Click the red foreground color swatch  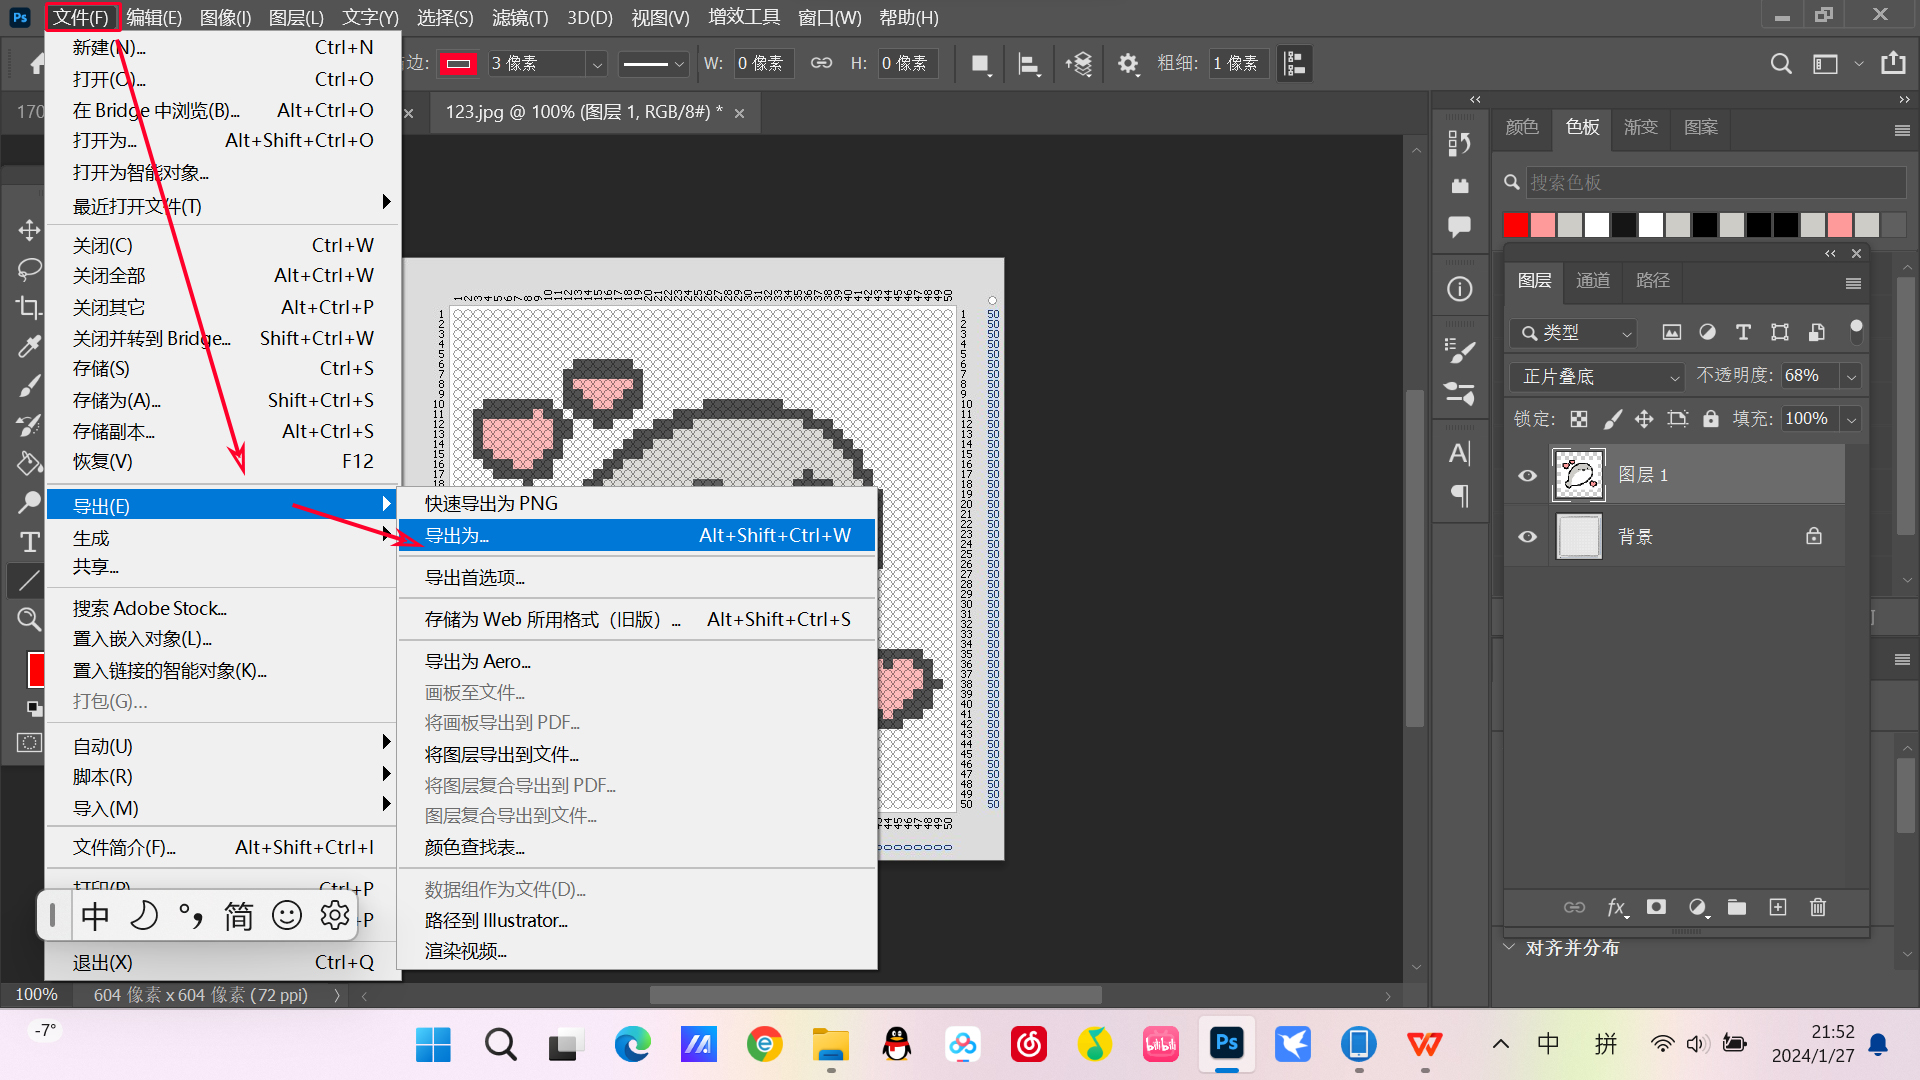pos(37,669)
